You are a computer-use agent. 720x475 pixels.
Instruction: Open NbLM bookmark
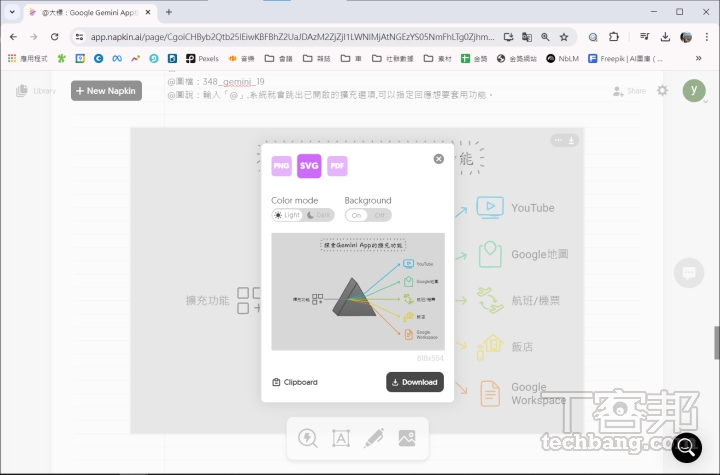pyautogui.click(x=562, y=58)
